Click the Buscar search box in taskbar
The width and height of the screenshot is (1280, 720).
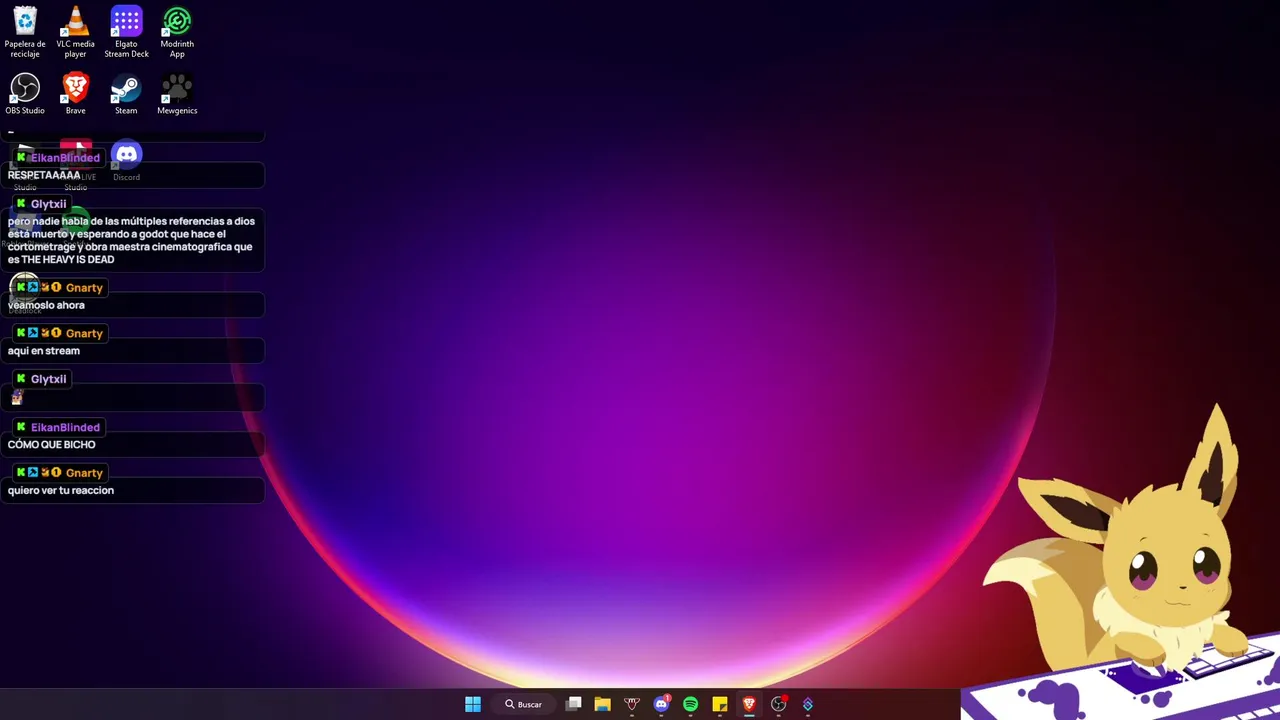tap(524, 704)
